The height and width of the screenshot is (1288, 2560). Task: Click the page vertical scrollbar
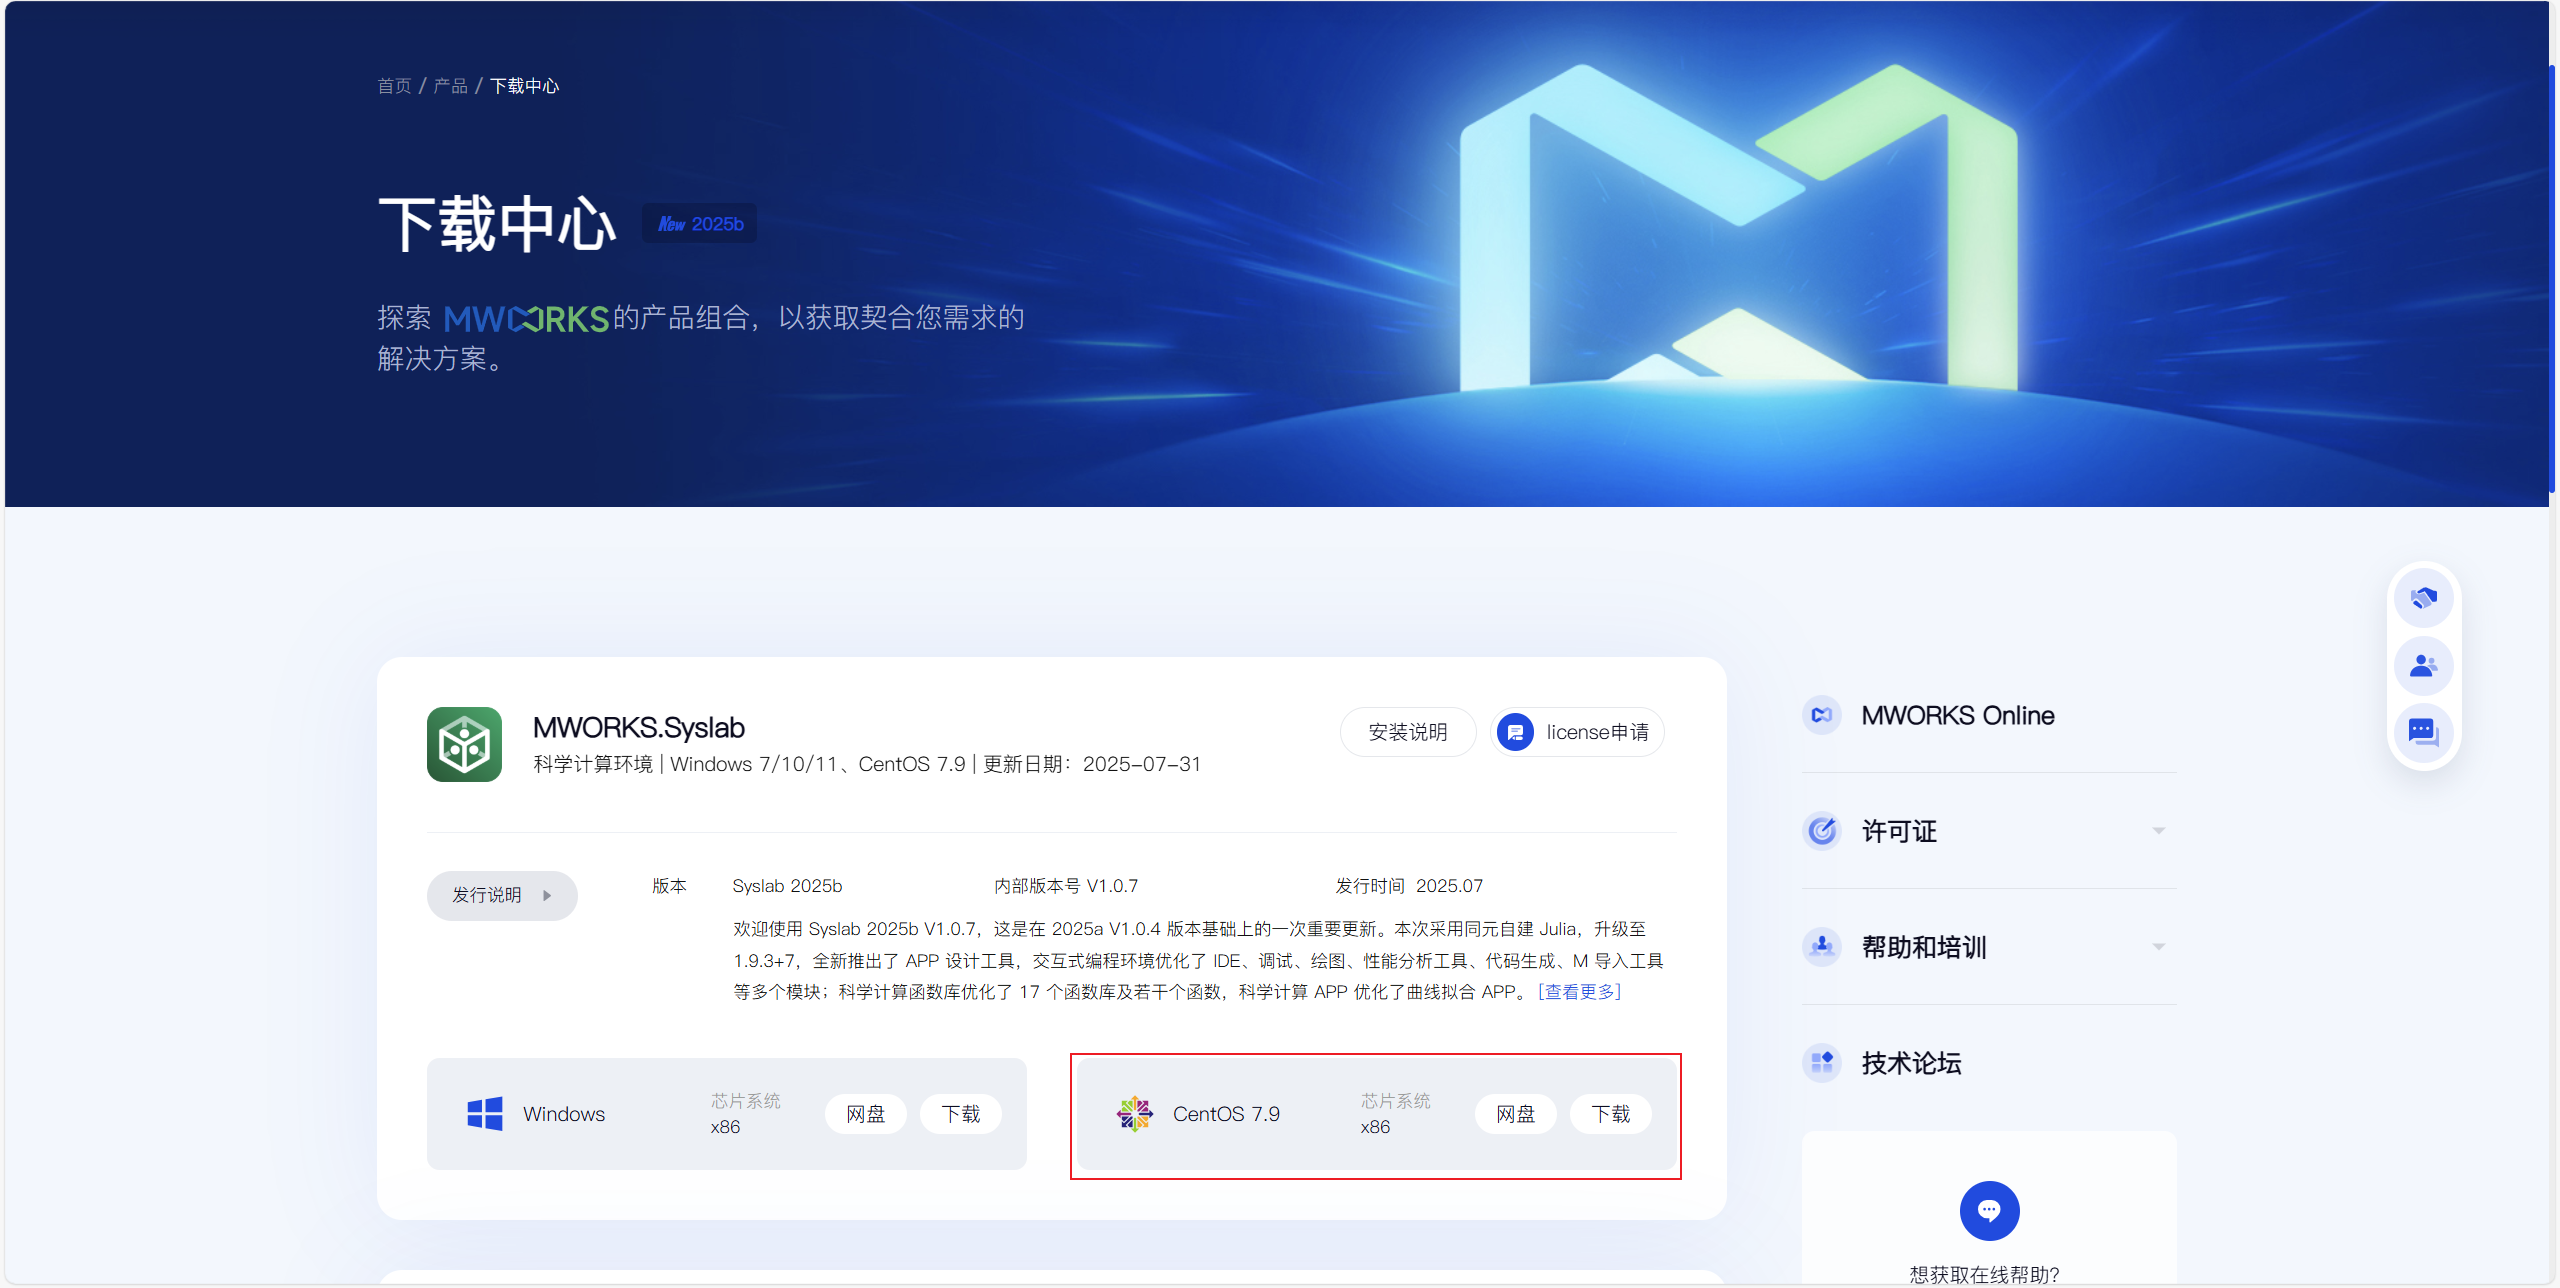click(2553, 278)
